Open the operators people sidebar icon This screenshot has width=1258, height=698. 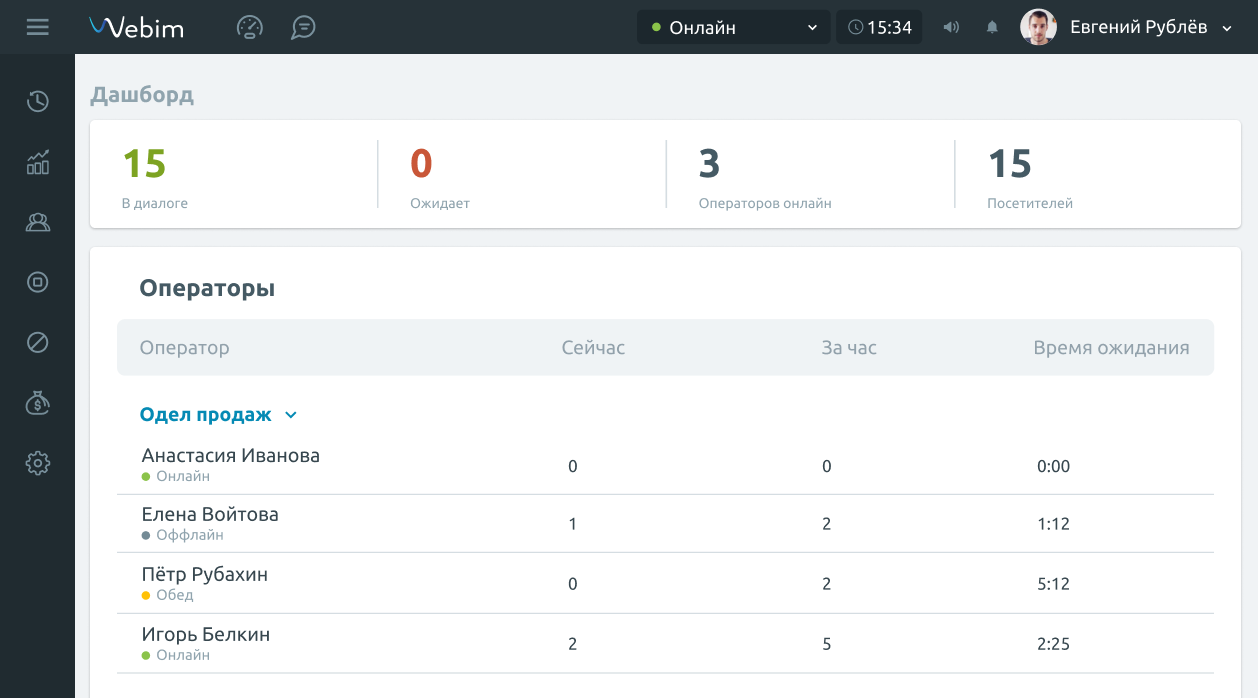click(x=38, y=222)
